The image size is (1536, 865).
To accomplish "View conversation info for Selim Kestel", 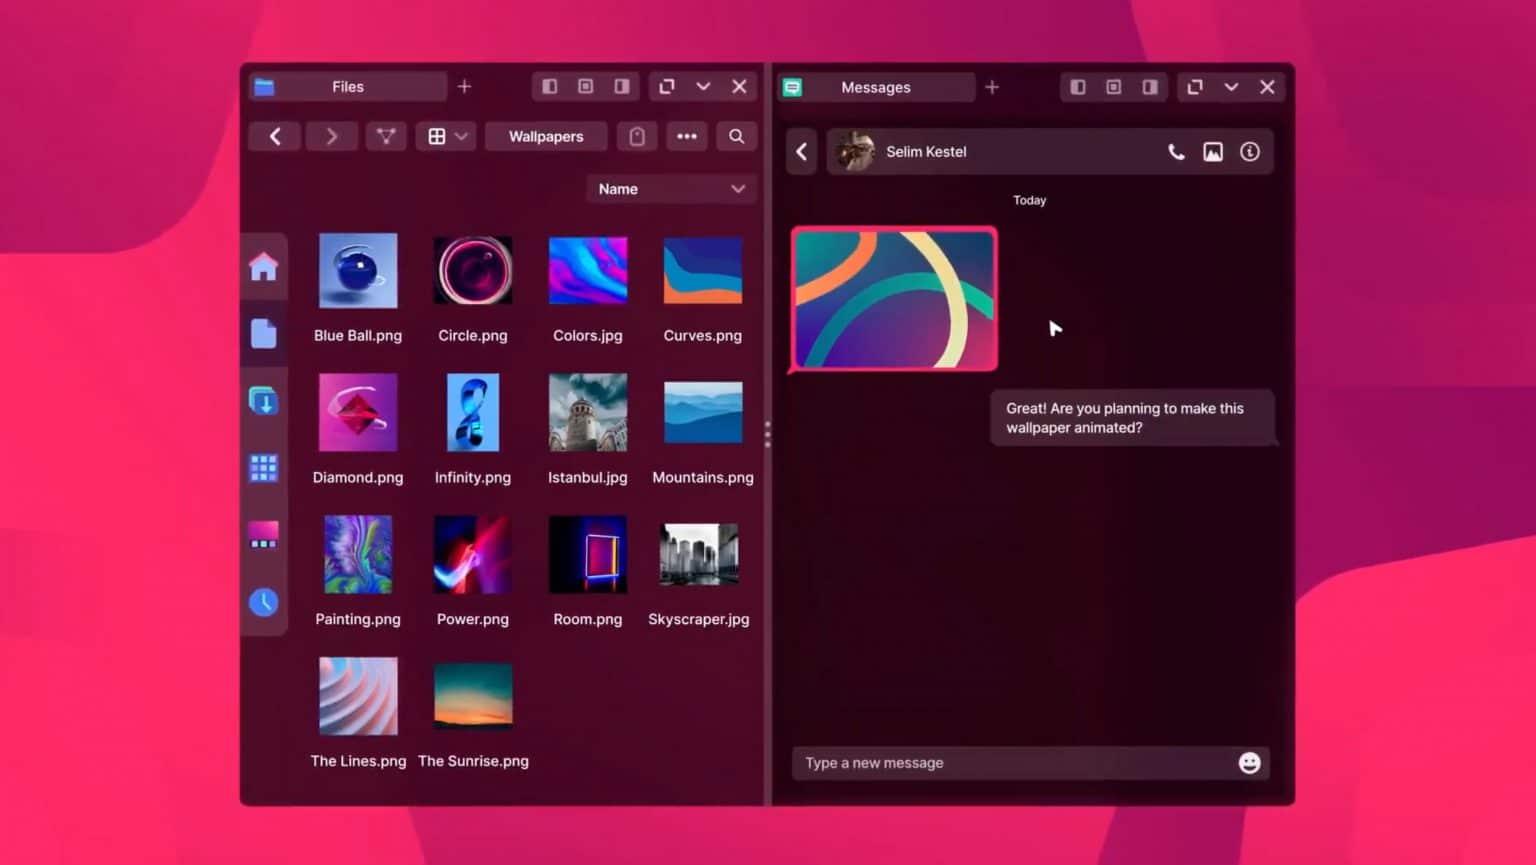I will (1250, 151).
